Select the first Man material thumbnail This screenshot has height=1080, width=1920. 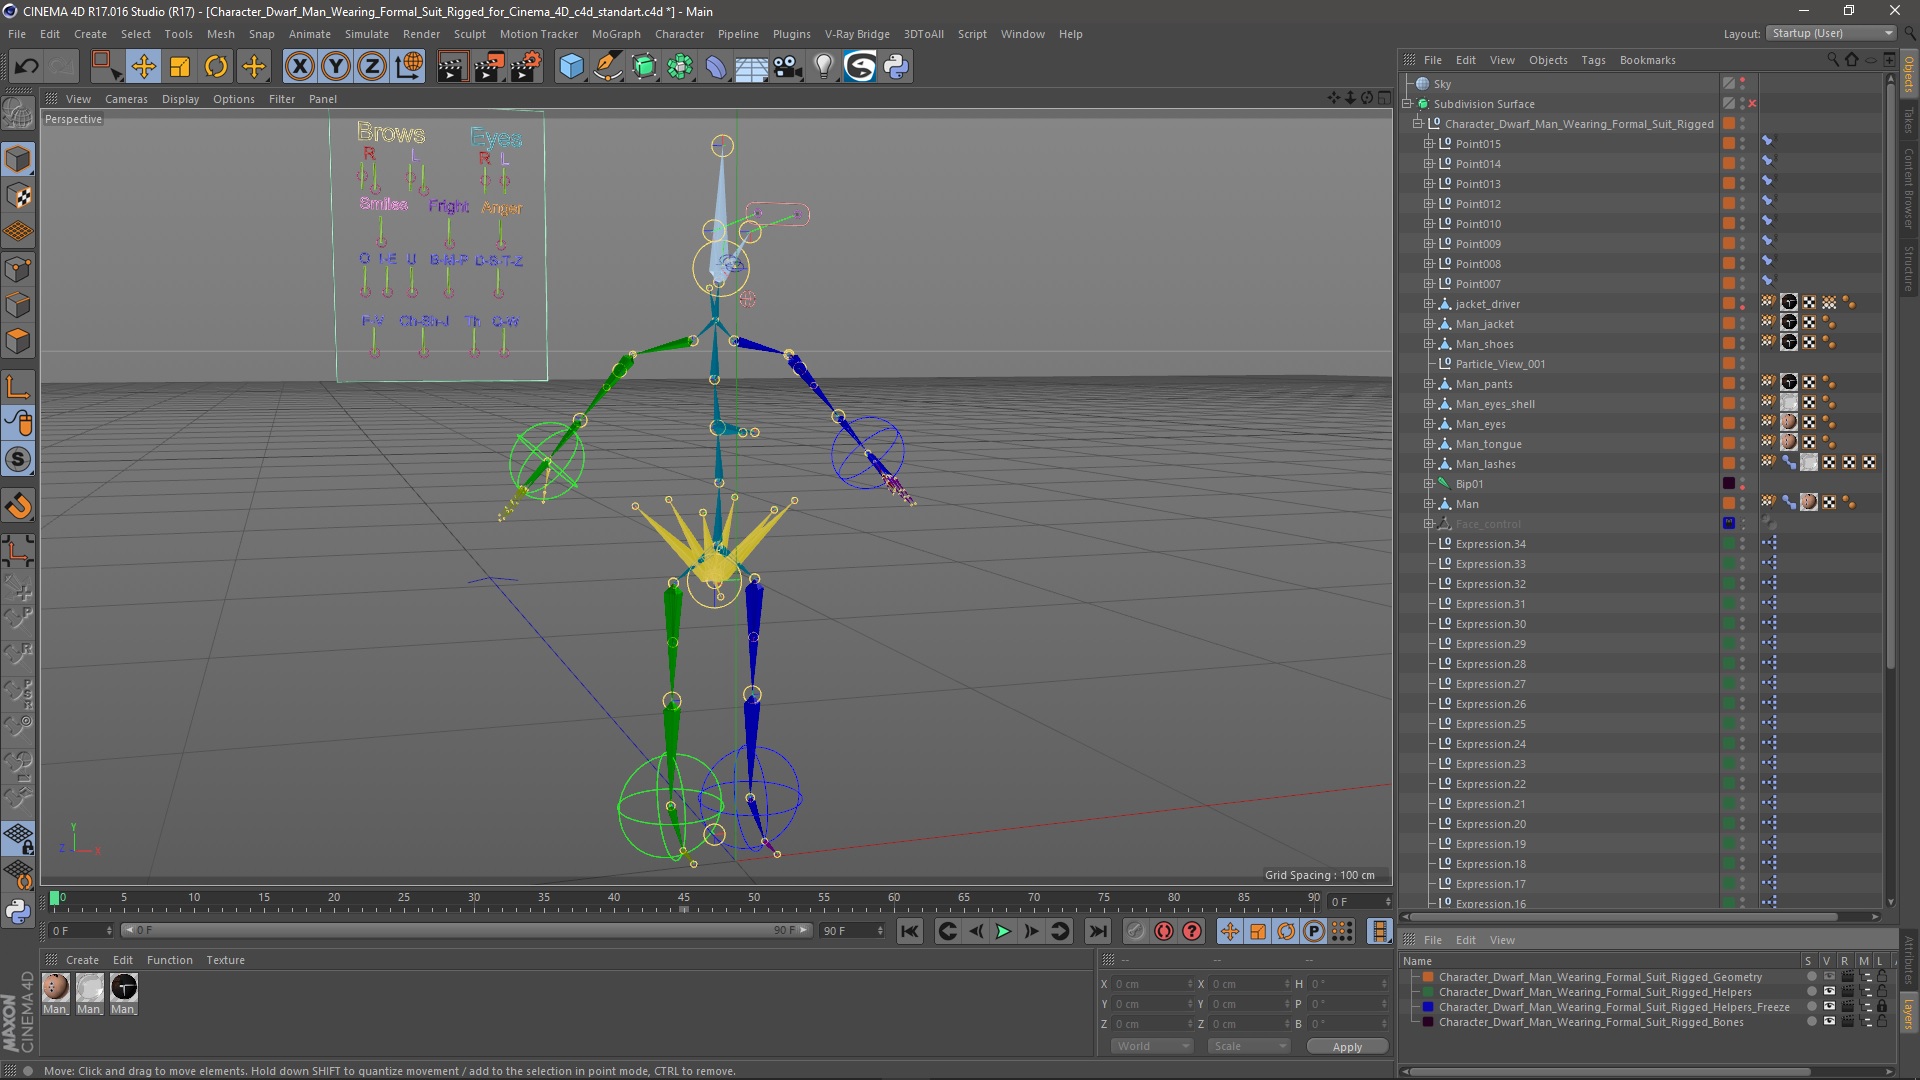[56, 988]
